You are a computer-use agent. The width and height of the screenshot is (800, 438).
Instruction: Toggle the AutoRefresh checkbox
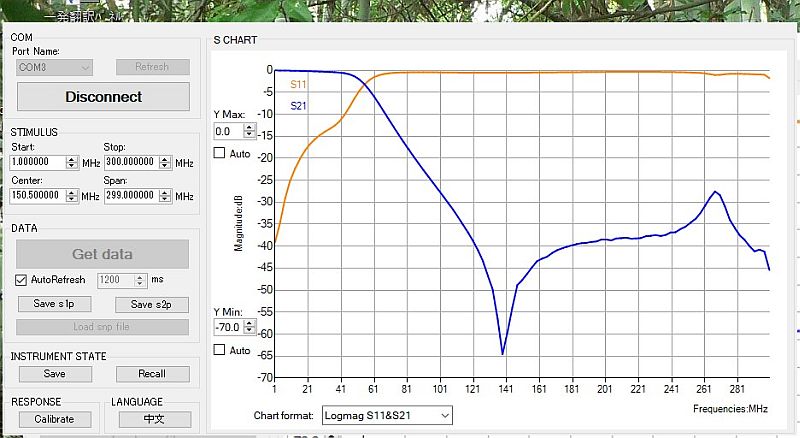pos(23,280)
